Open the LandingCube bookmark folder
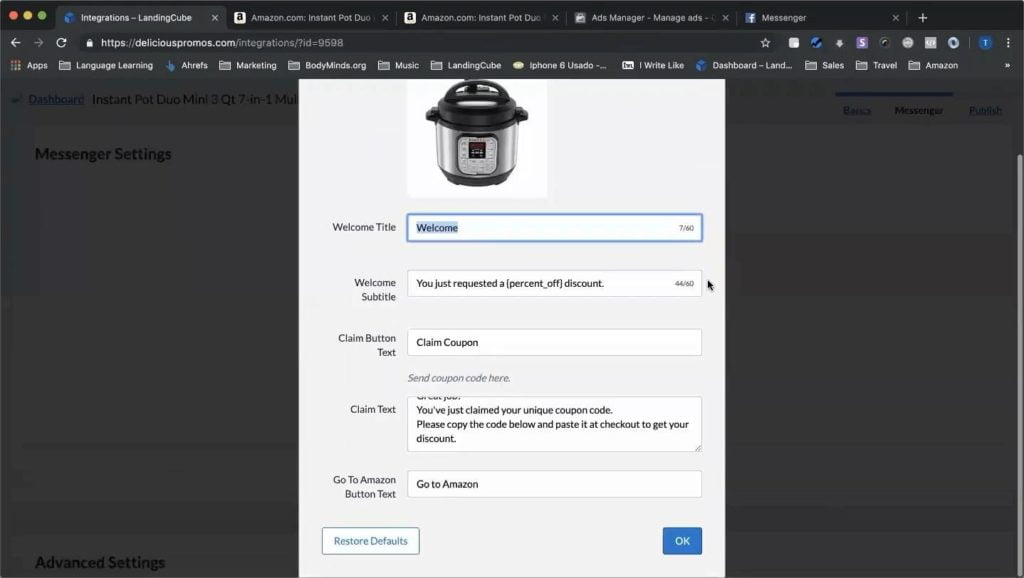 click(466, 65)
